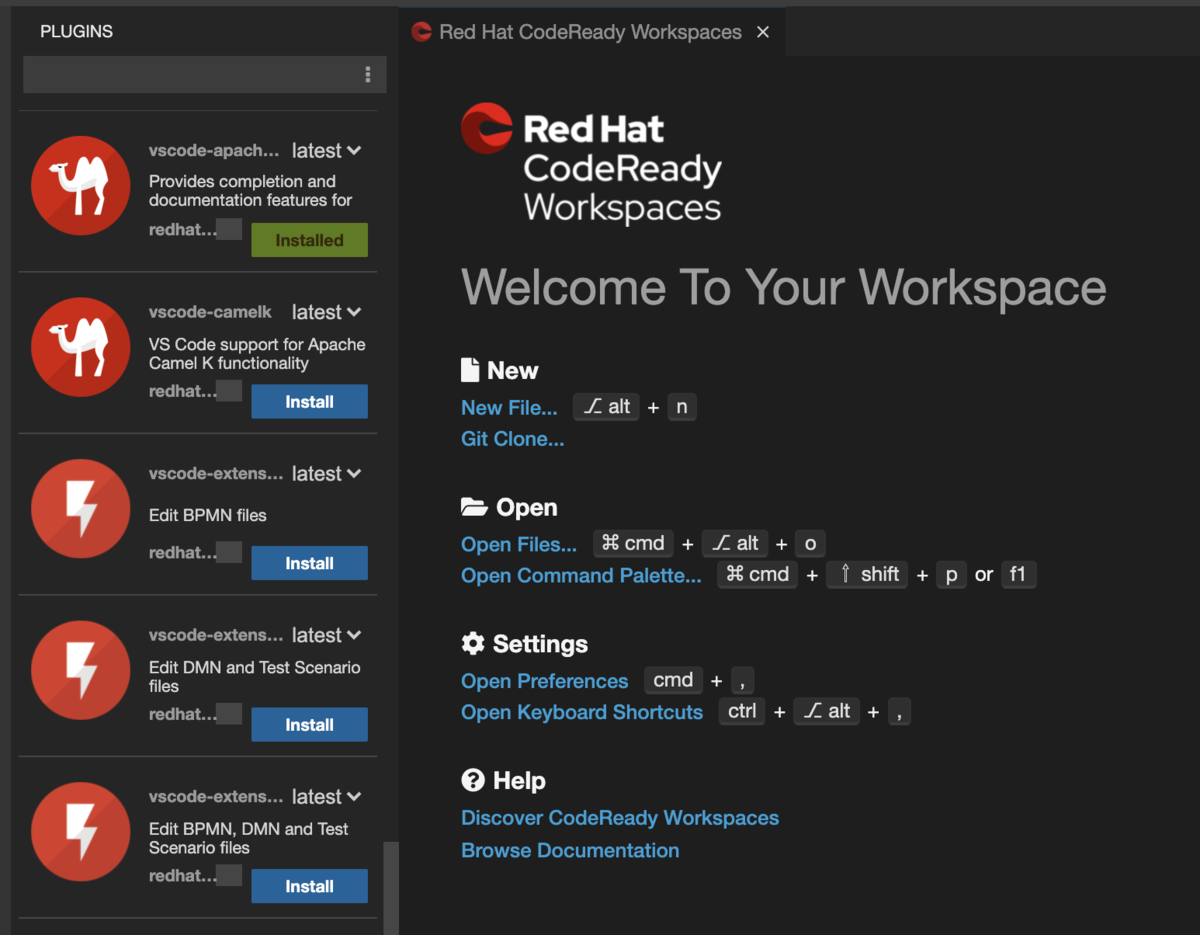Screen dimensions: 1200x935
Task: Expand version dropdown for vscode-apache plugin
Action: click(326, 151)
